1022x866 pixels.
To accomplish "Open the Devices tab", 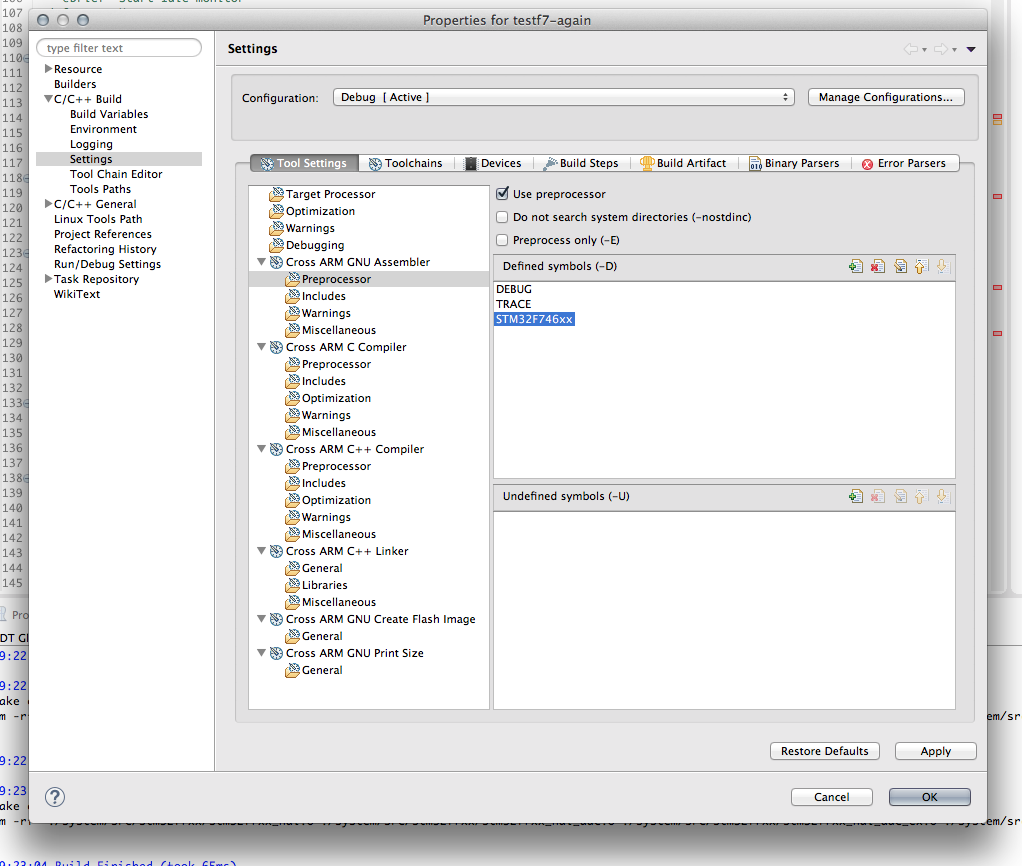I will click(493, 164).
